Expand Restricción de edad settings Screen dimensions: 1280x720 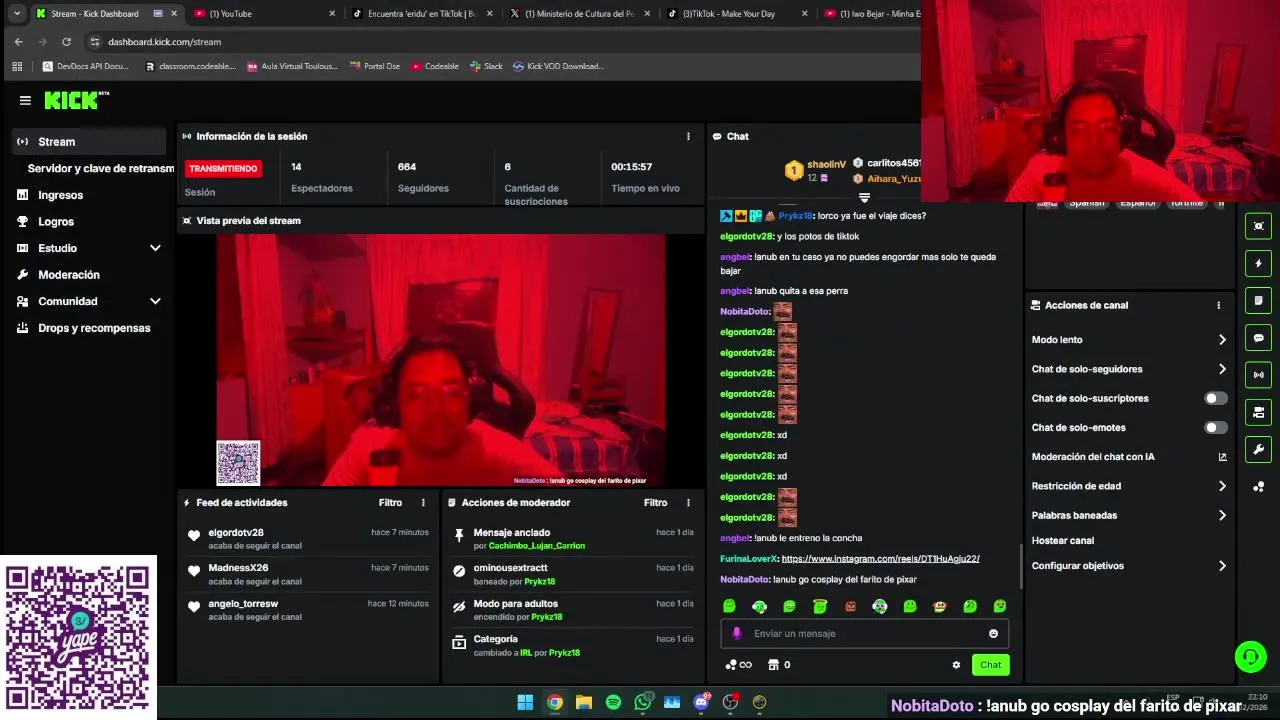pos(1222,486)
